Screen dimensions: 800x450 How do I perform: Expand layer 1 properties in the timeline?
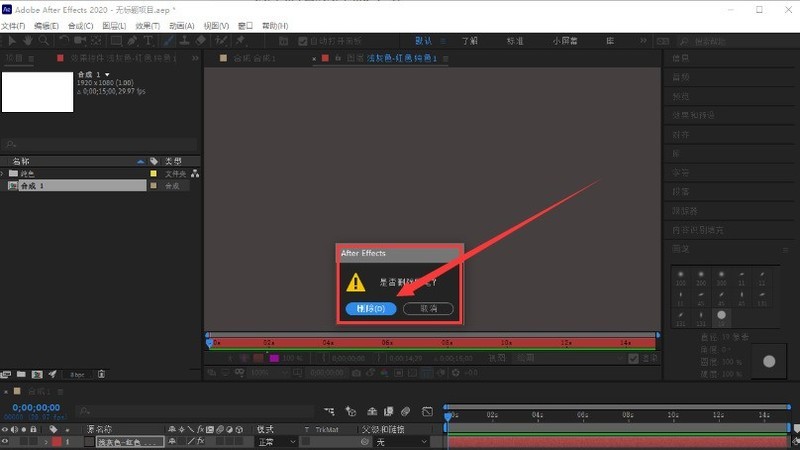44,441
